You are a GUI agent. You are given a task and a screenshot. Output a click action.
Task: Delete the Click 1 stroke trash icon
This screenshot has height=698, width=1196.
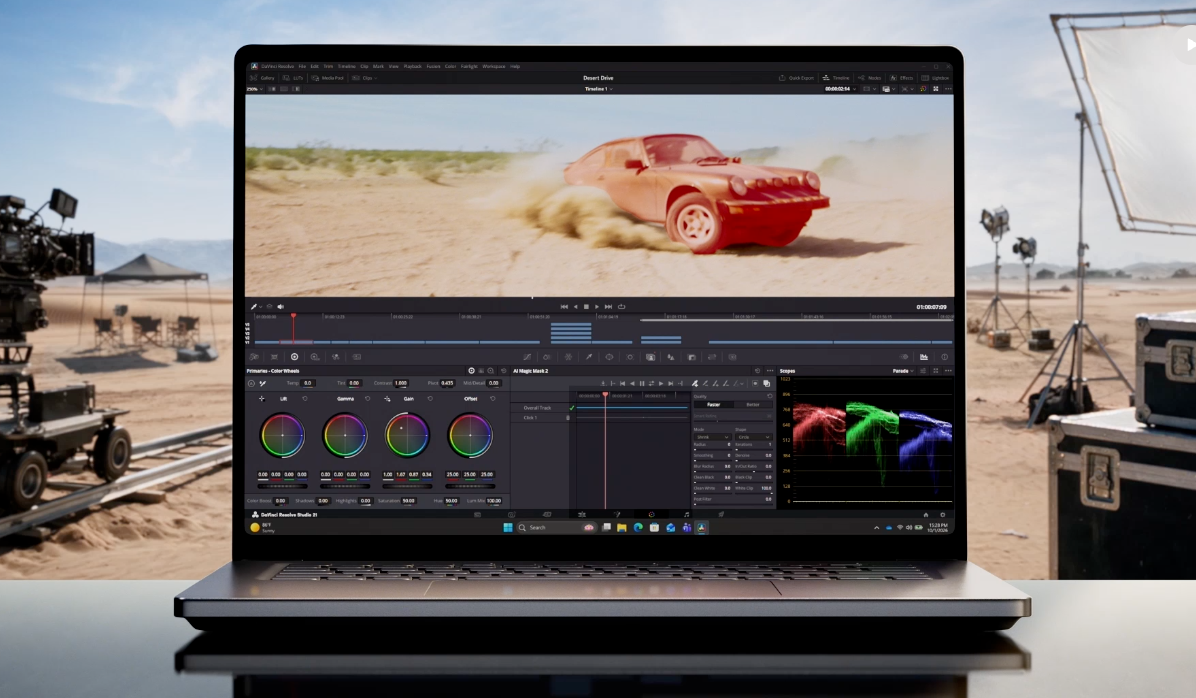567,418
